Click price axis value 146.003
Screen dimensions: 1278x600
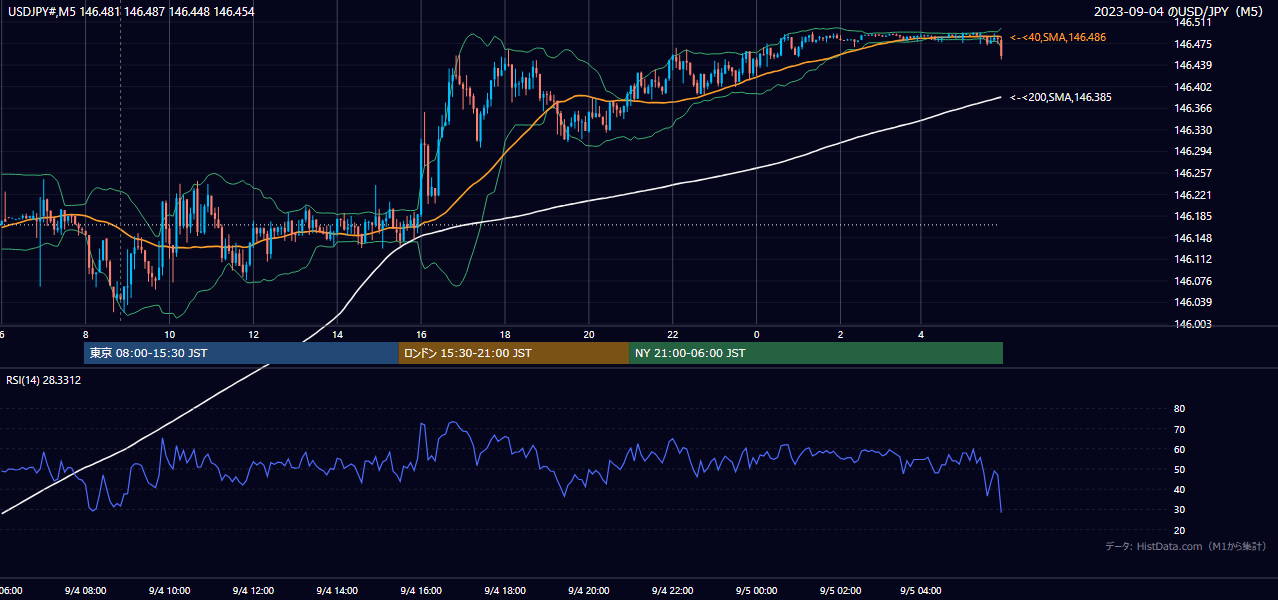(1192, 324)
